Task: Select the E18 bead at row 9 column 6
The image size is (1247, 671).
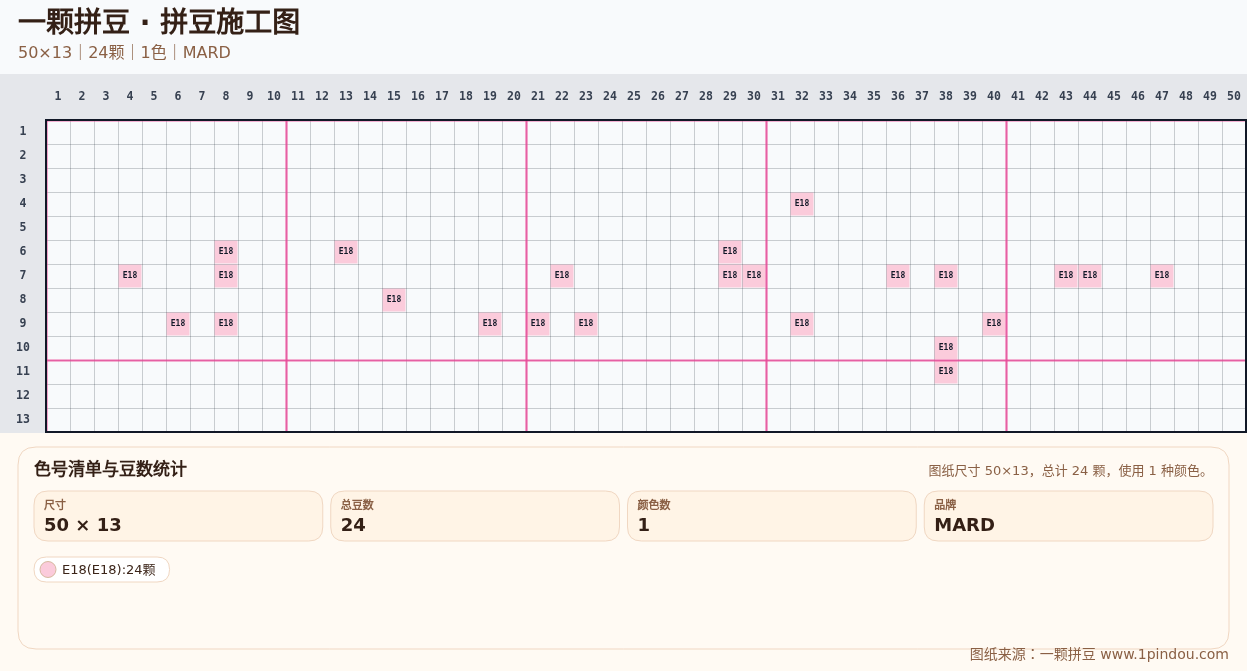Action: click(178, 324)
